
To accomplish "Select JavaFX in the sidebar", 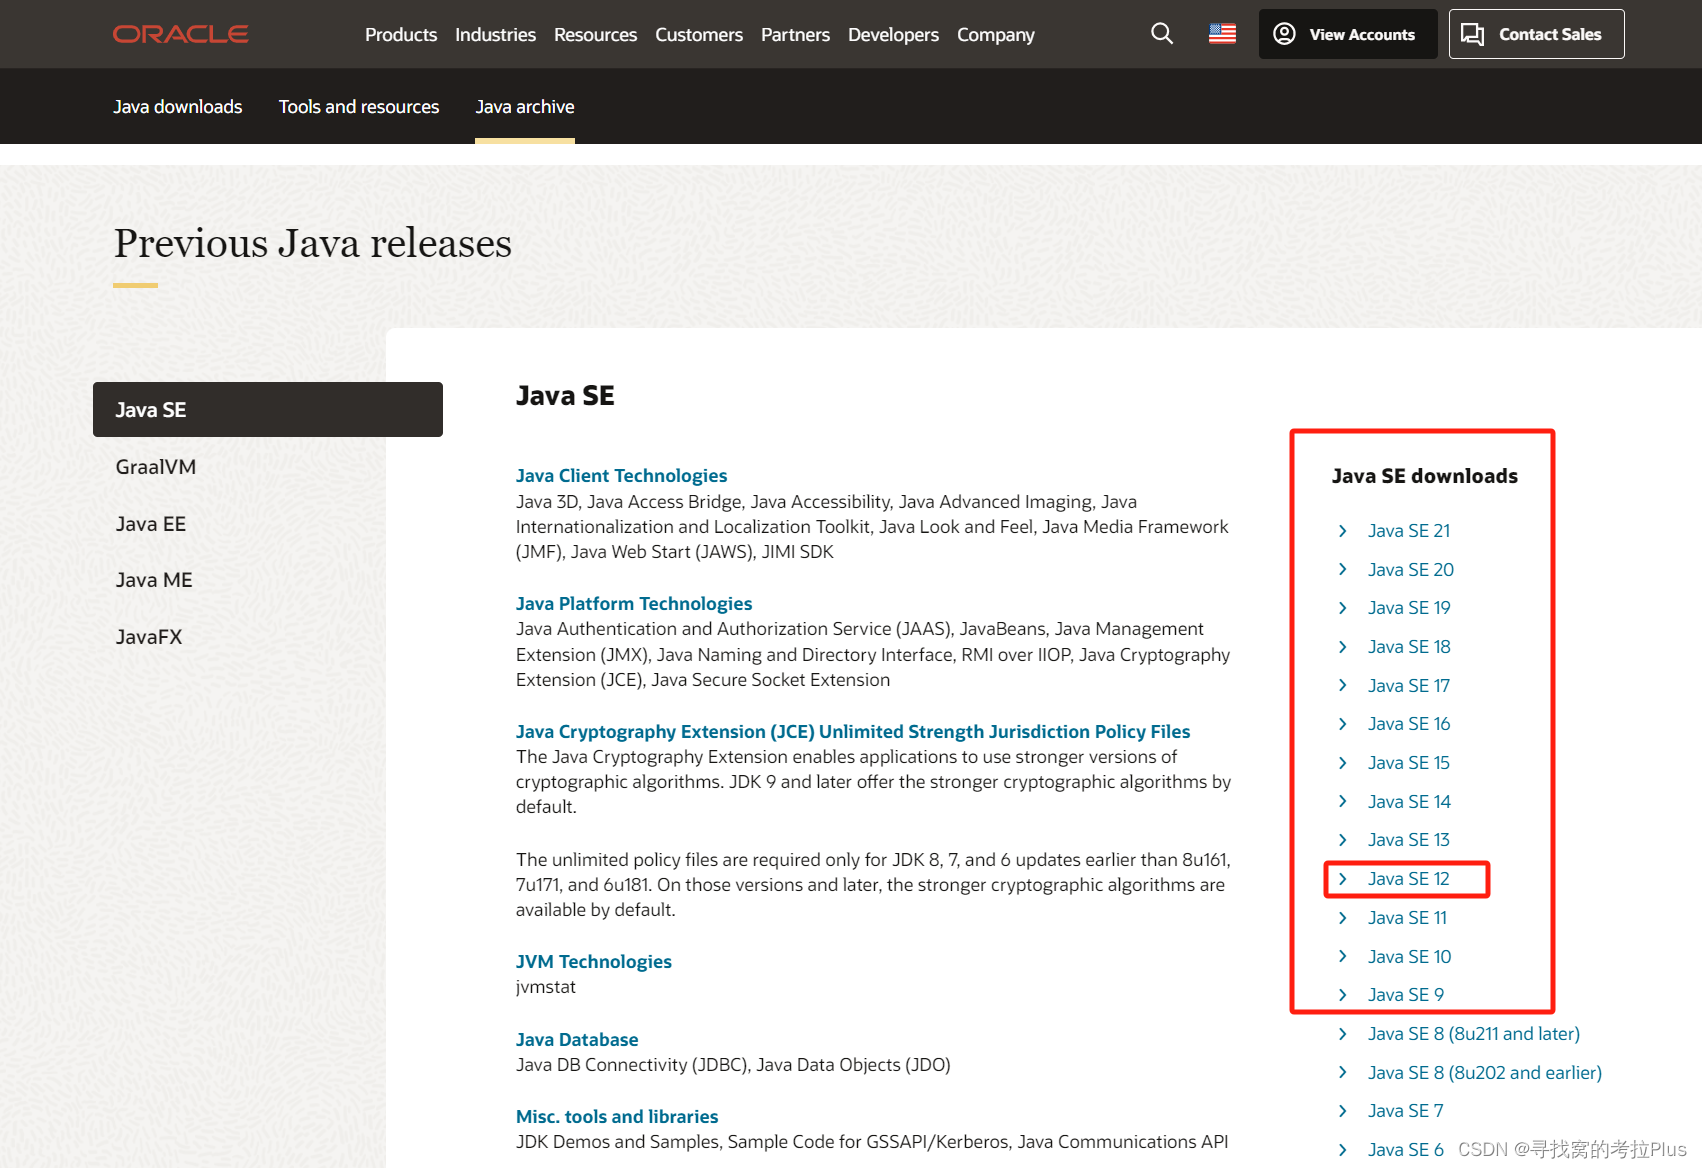I will pyautogui.click(x=149, y=637).
